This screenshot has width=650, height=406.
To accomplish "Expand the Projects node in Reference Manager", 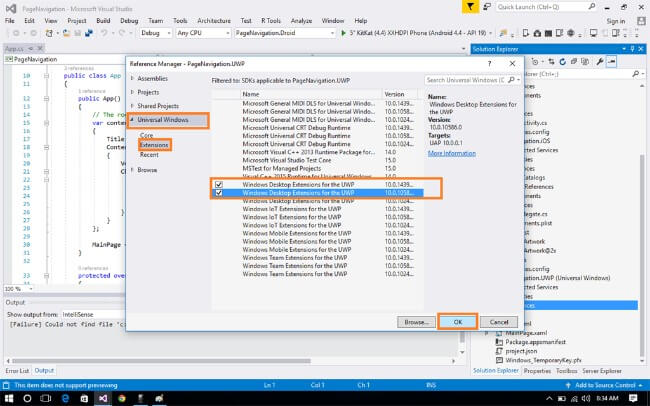I will click(x=133, y=92).
